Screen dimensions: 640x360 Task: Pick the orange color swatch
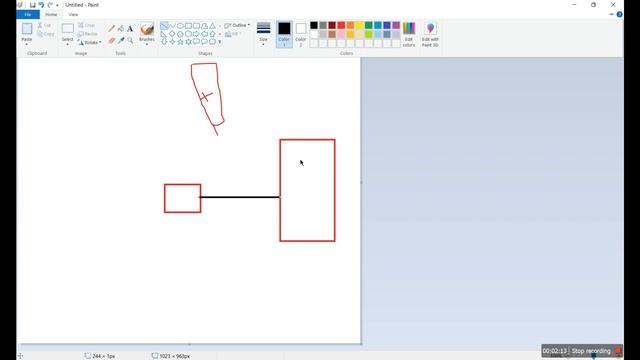(x=350, y=25)
